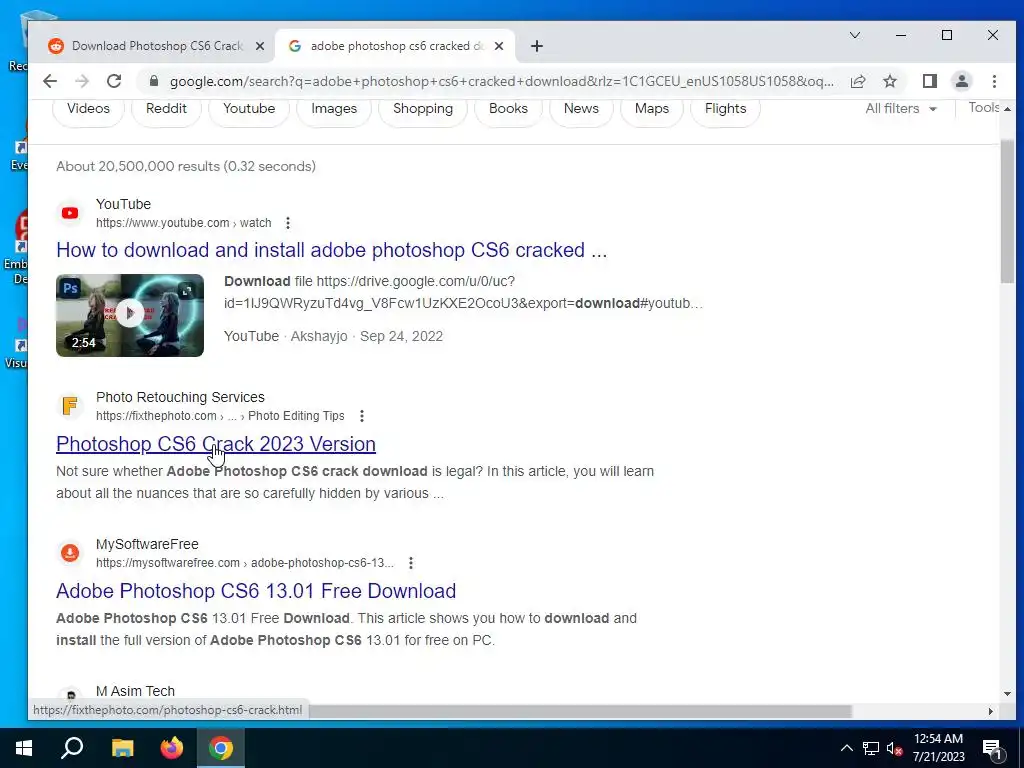Click the horizontal scrollbar right arrow
The width and height of the screenshot is (1024, 768).
coord(991,711)
